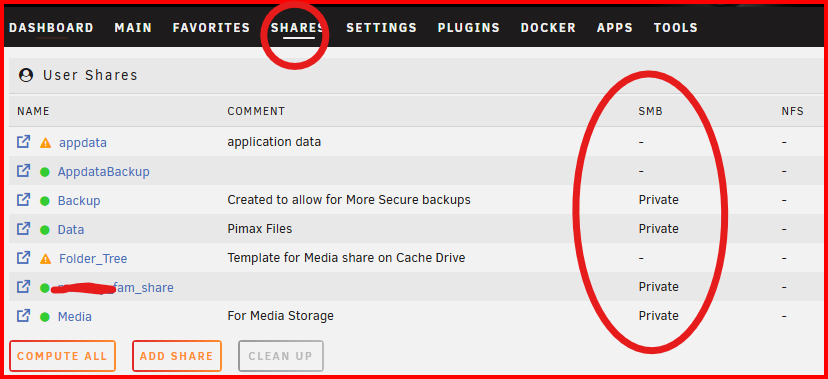Viewport: 828px width, 379px height.
Task: Go to the Plugins tab
Action: click(x=468, y=27)
